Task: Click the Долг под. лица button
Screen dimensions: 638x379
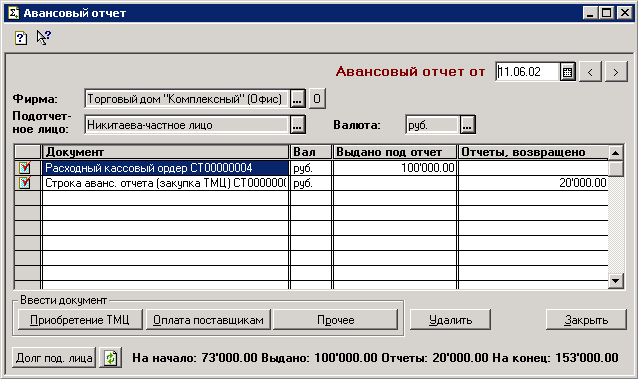Action: [54, 358]
